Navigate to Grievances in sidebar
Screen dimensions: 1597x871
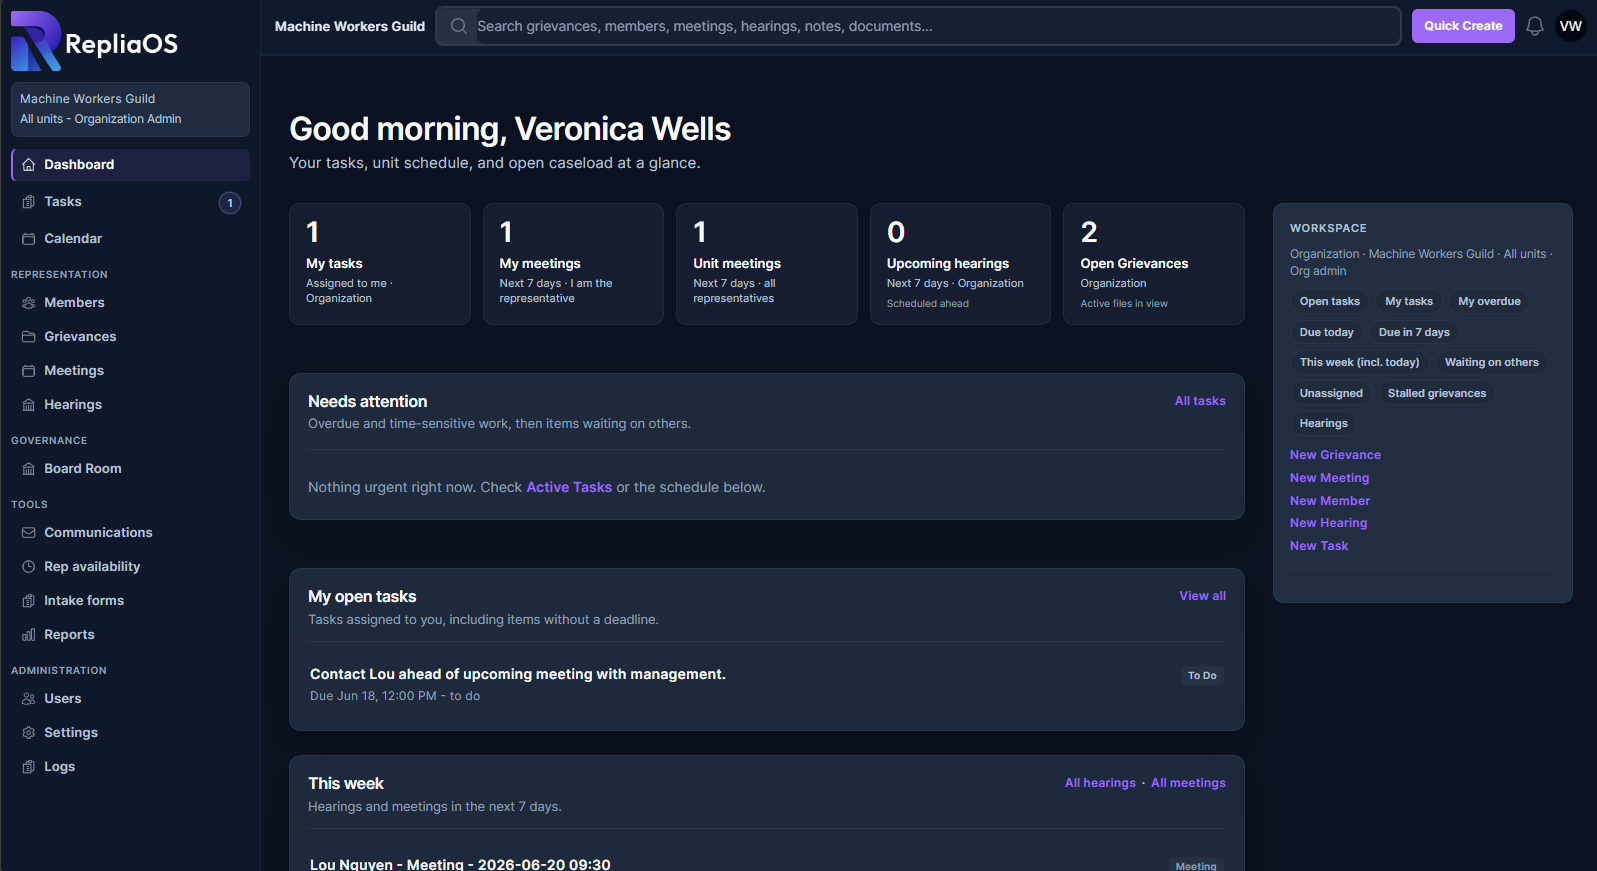point(130,337)
